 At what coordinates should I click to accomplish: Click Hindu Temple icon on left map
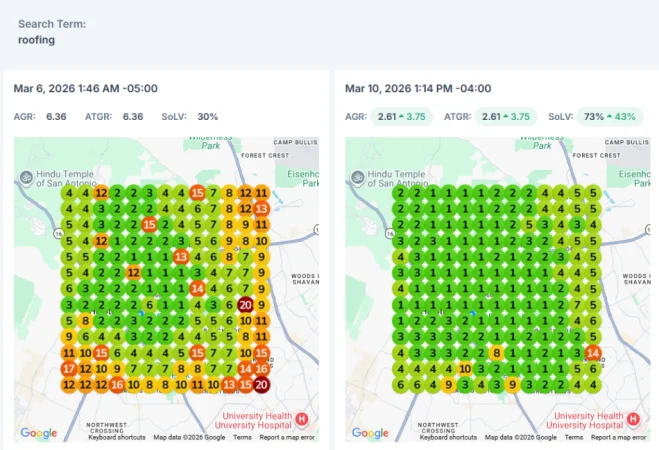click(x=26, y=177)
